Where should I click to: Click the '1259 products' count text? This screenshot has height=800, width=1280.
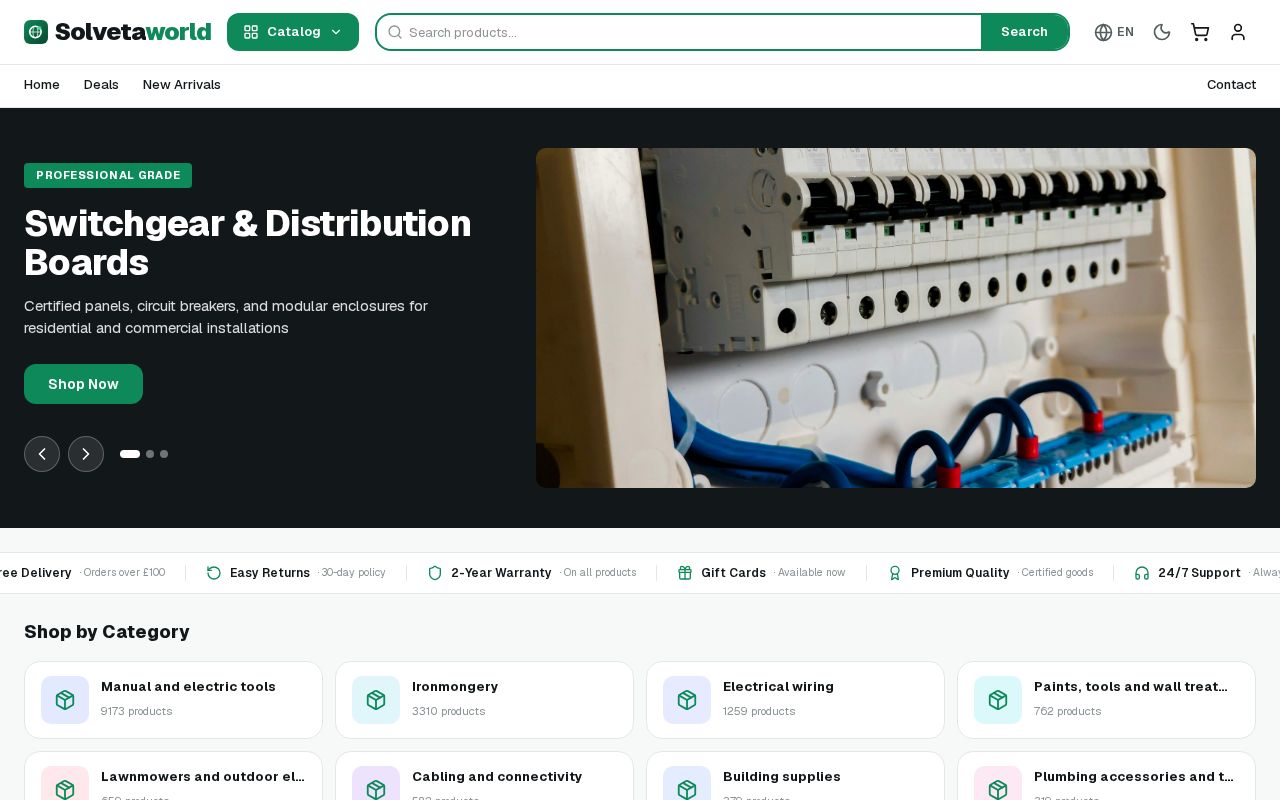pos(759,711)
